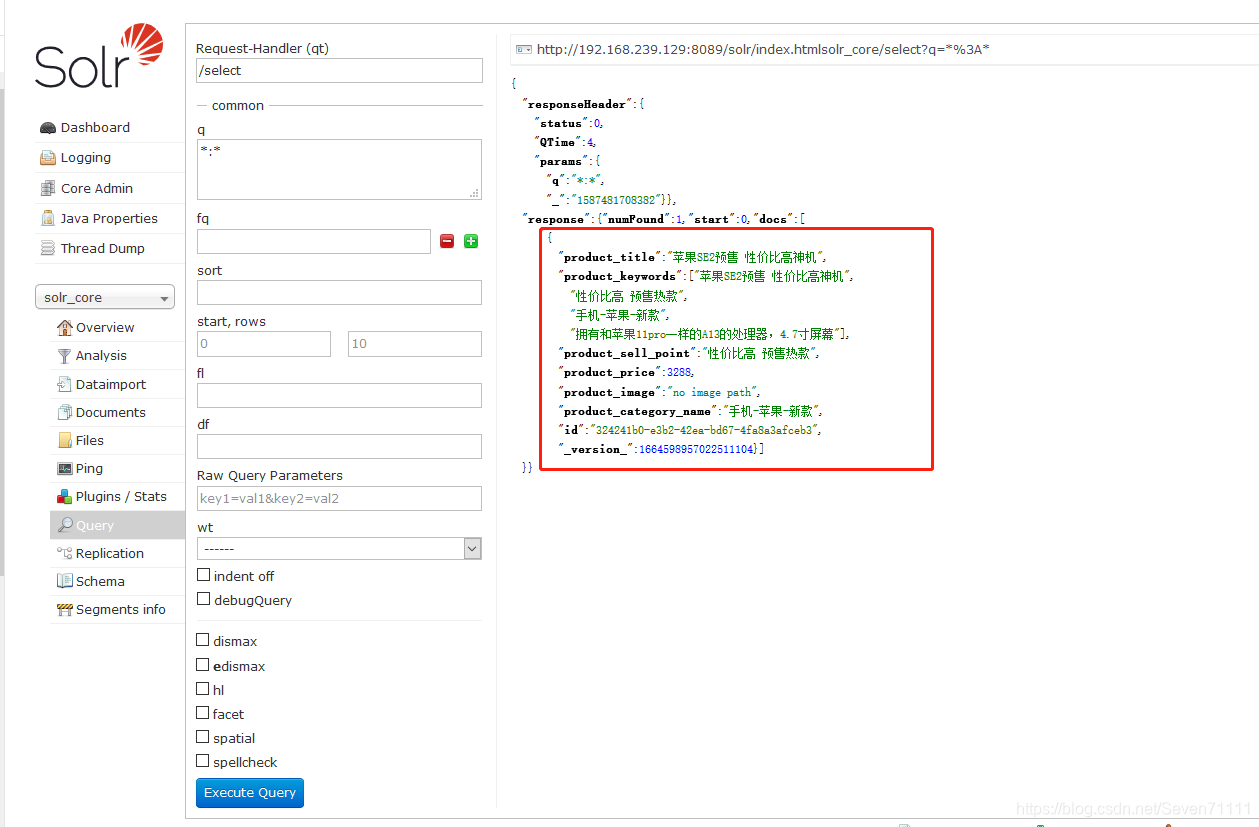Enable the facet checkbox
1259x827 pixels.
tap(202, 713)
